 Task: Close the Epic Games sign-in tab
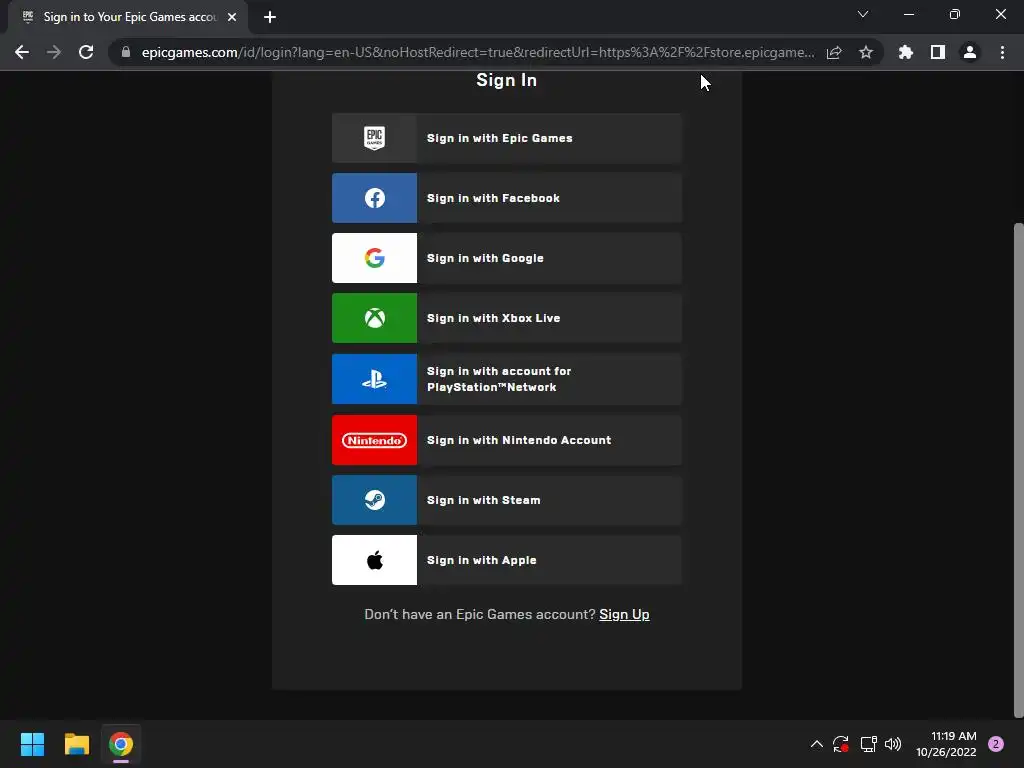coord(232,17)
